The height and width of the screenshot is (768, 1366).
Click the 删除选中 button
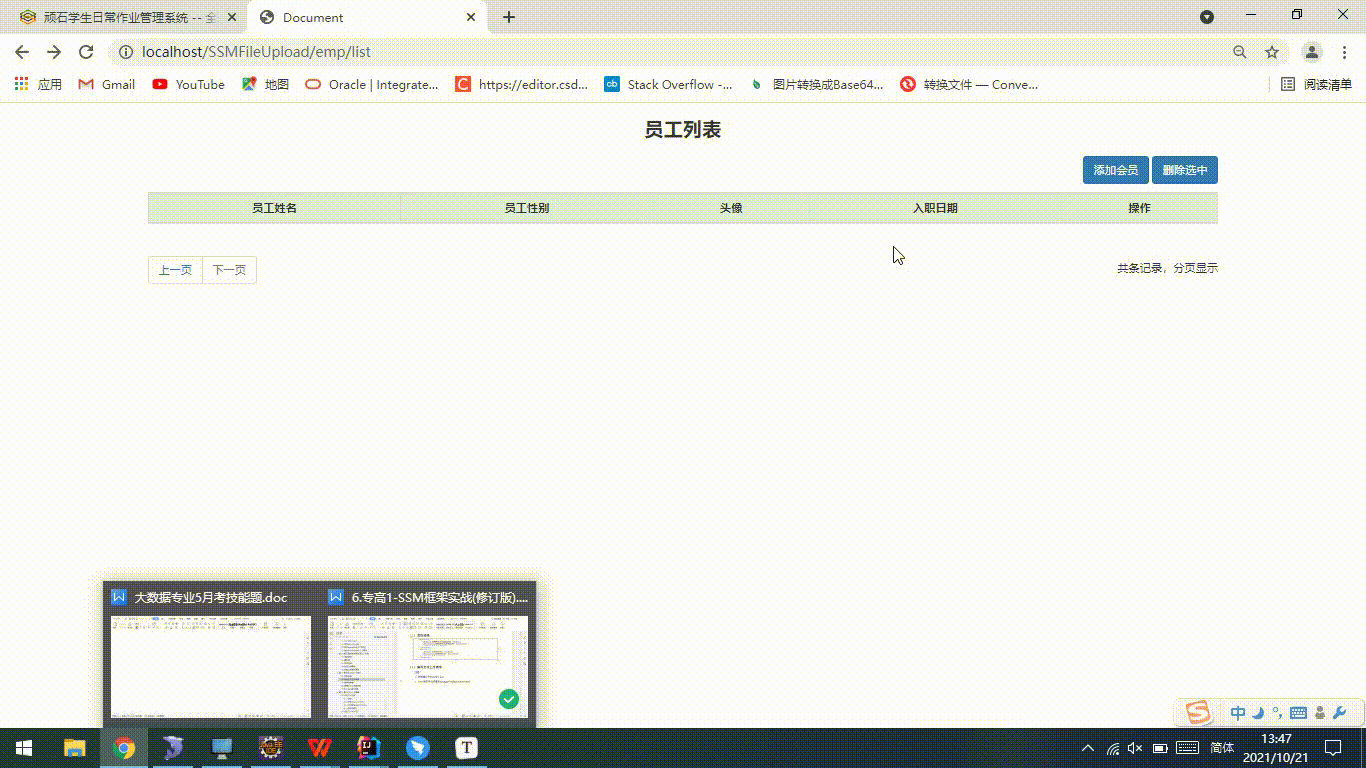(1184, 170)
